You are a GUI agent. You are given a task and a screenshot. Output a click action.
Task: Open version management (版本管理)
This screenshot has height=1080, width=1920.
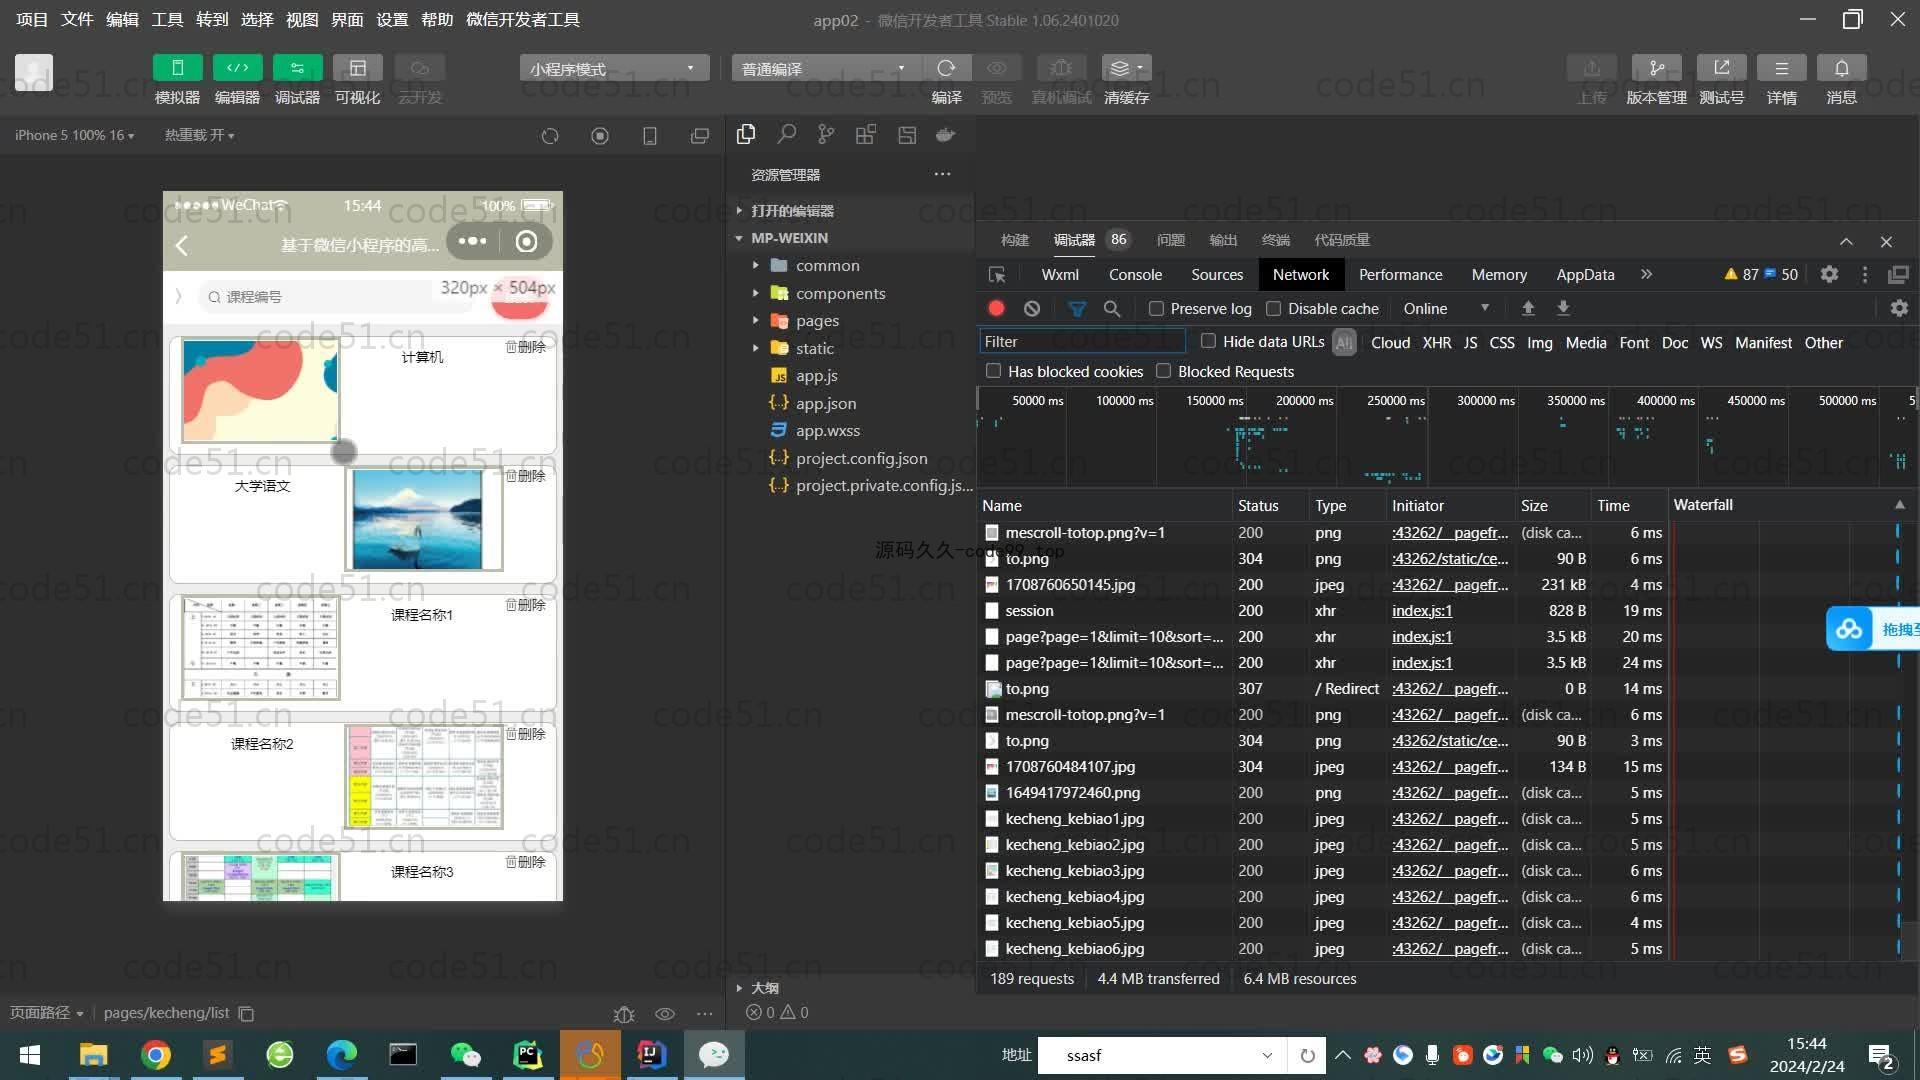point(1657,68)
